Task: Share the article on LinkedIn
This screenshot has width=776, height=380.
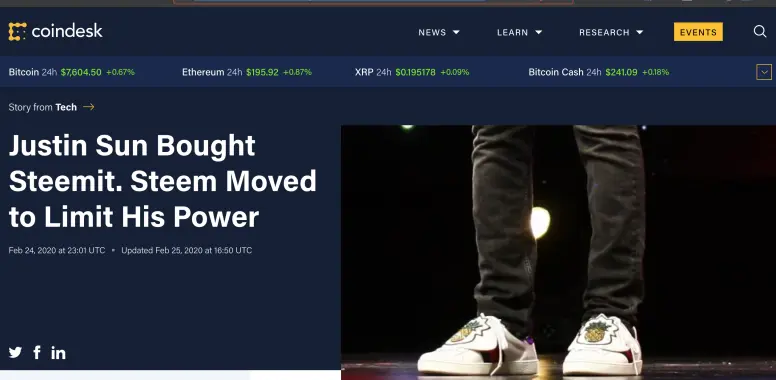Action: pos(58,352)
